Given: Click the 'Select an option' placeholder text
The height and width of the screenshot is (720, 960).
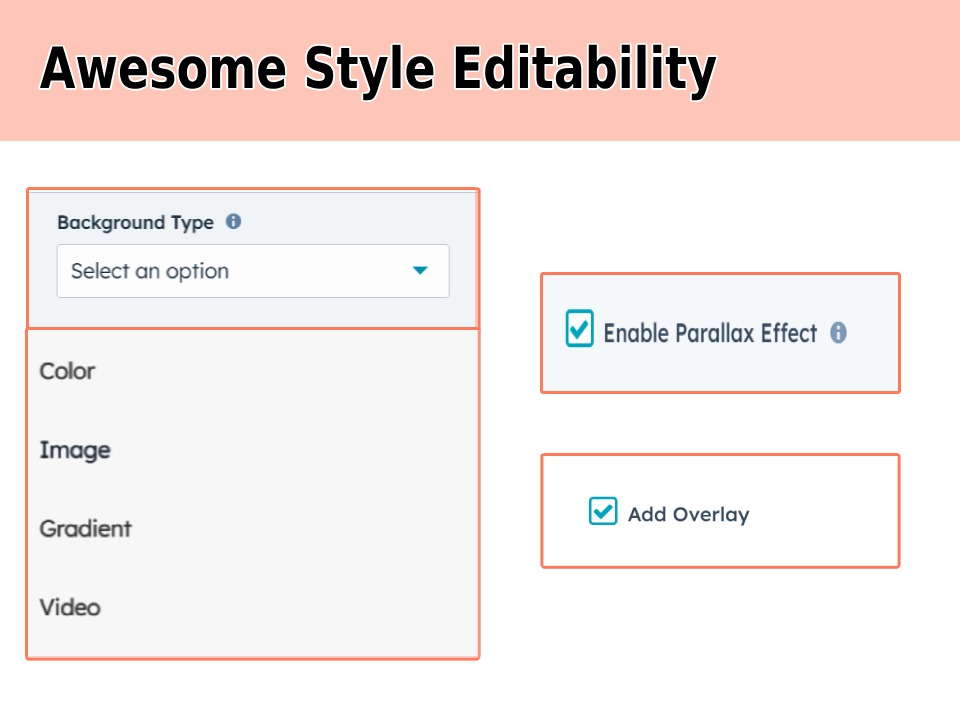Looking at the screenshot, I should (150, 271).
